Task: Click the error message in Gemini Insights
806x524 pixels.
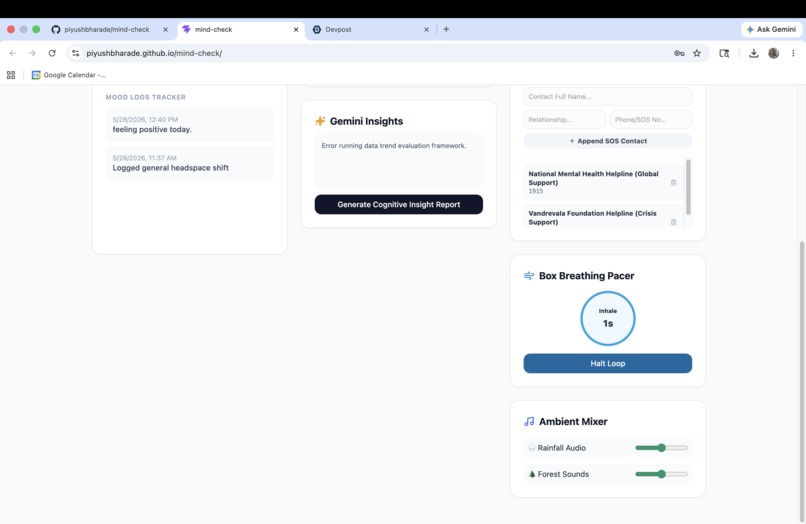Action: click(x=394, y=146)
